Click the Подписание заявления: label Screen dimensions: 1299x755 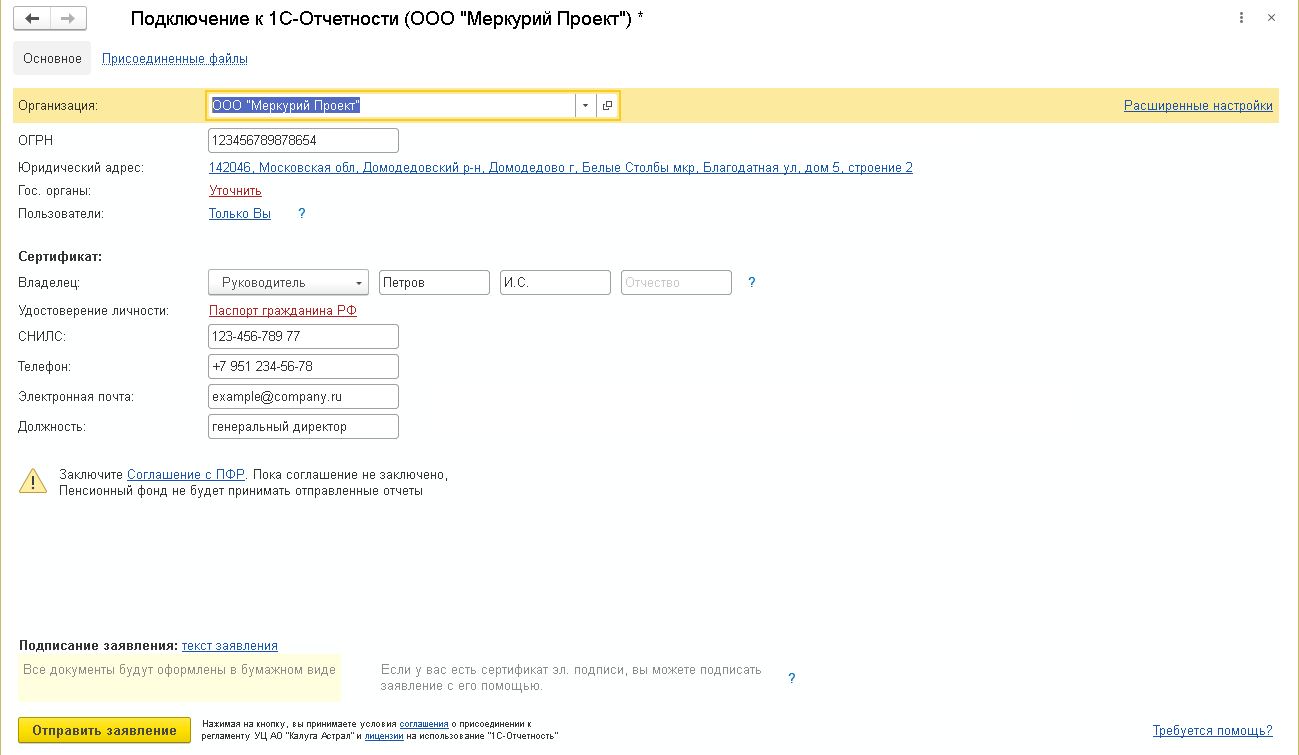[x=98, y=646]
